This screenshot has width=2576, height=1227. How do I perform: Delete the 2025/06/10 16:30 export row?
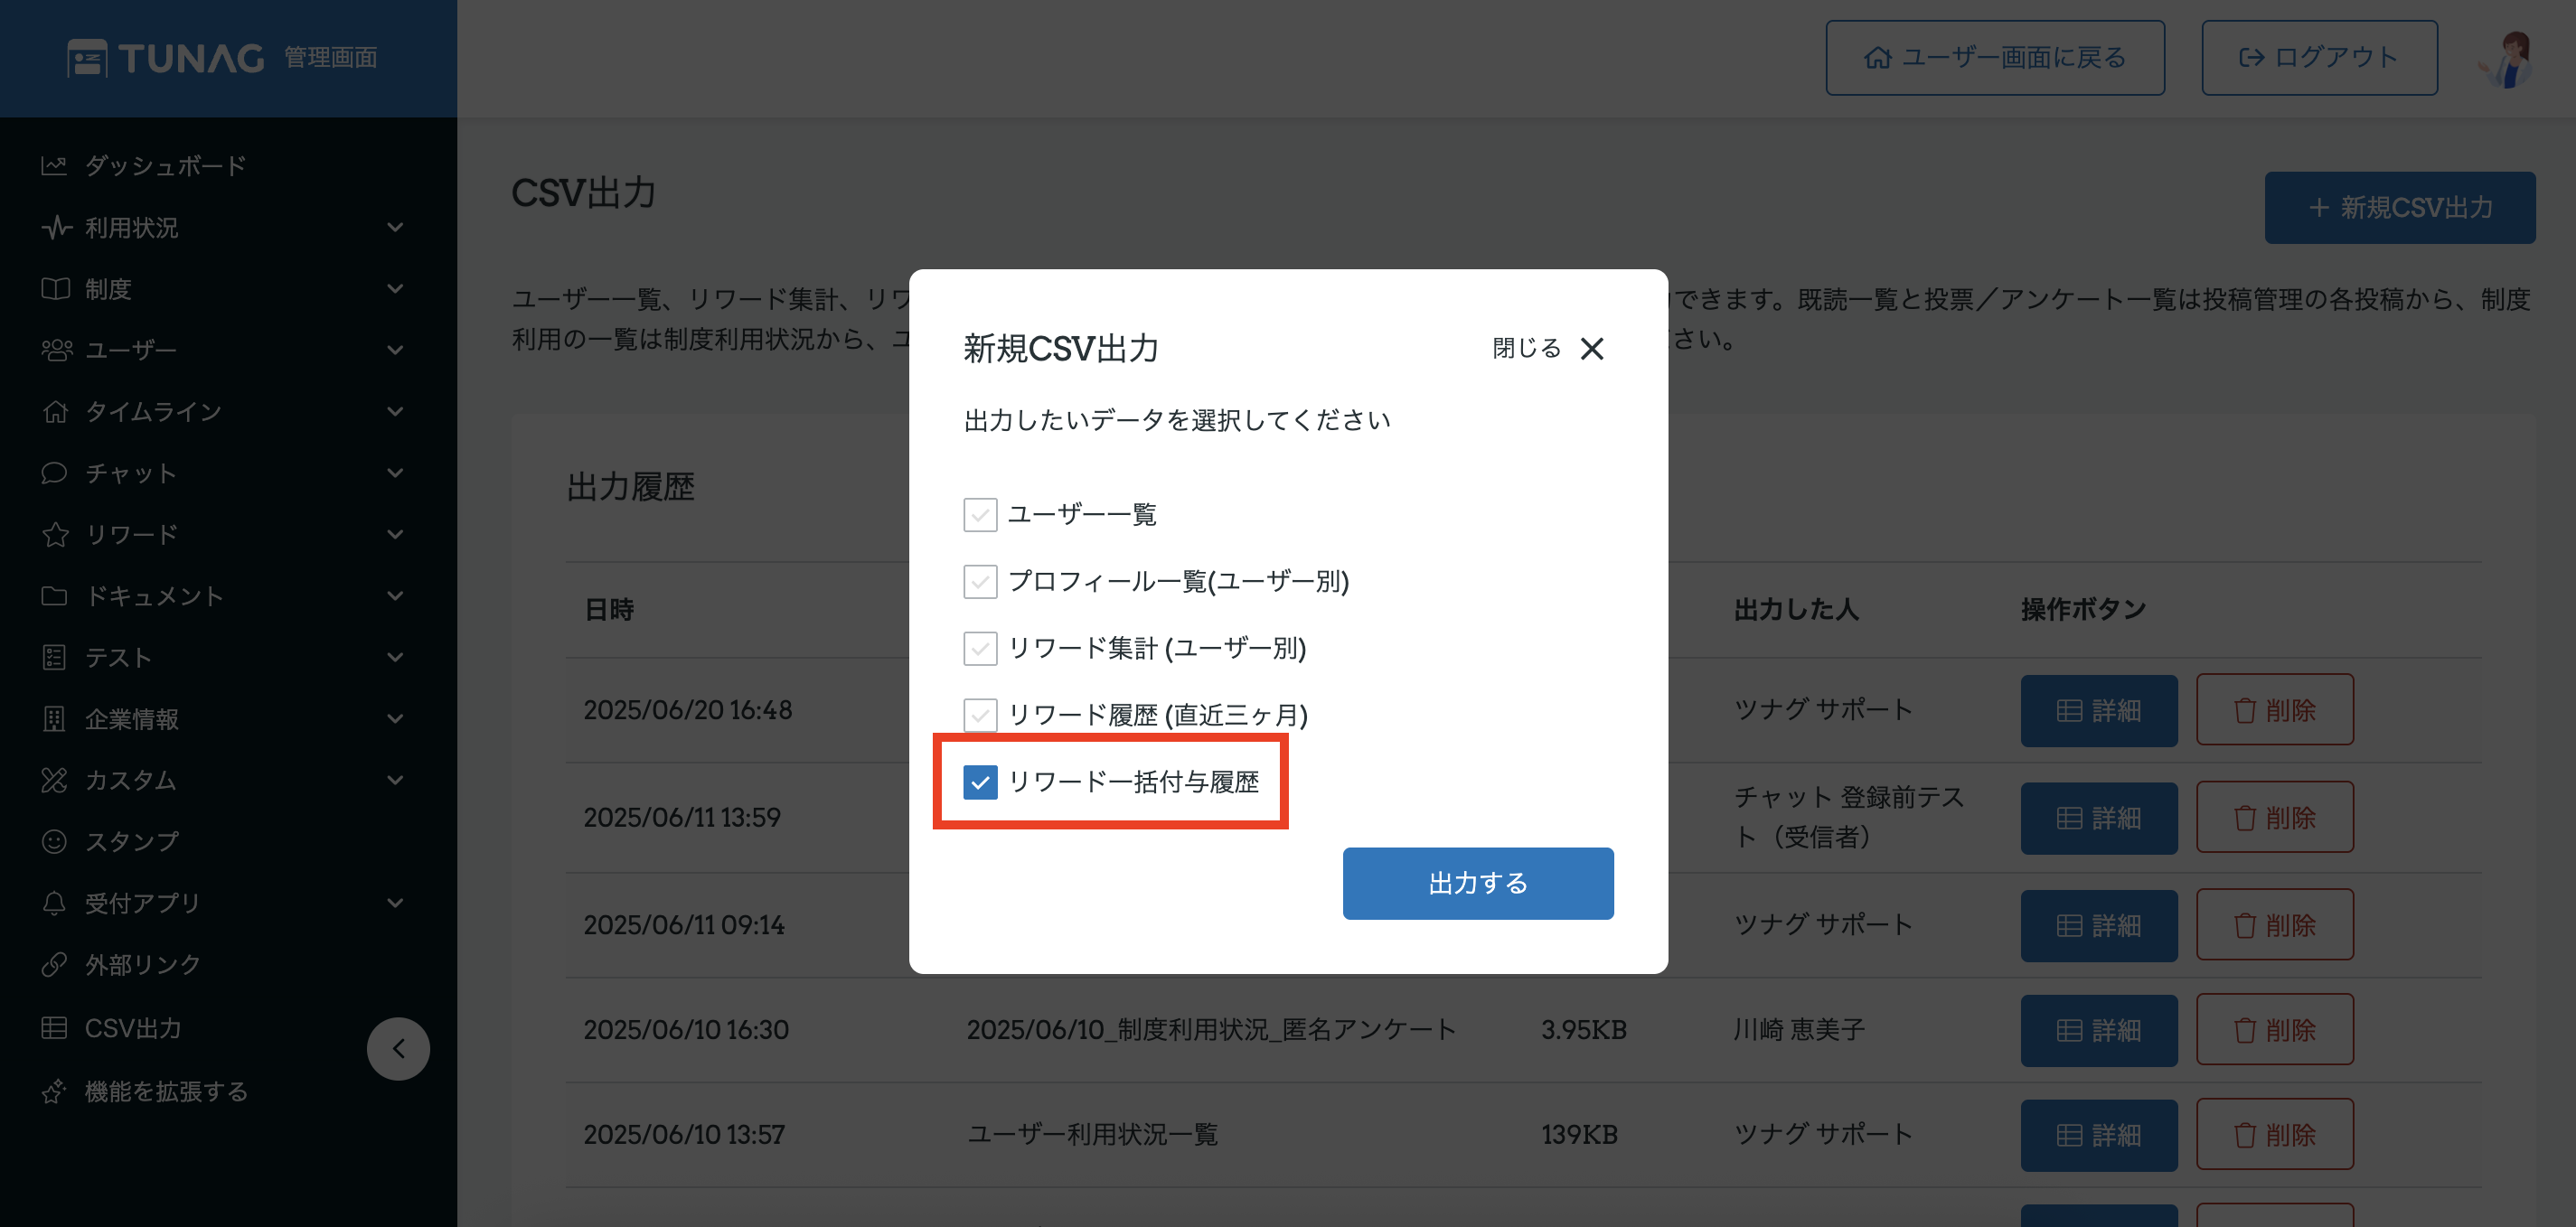coord(2274,1030)
